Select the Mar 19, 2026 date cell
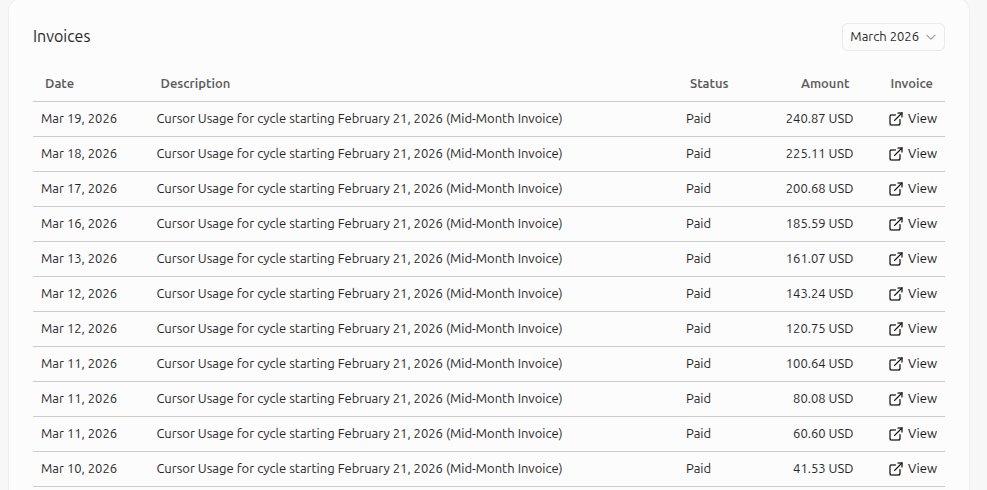Image resolution: width=987 pixels, height=490 pixels. pos(79,118)
